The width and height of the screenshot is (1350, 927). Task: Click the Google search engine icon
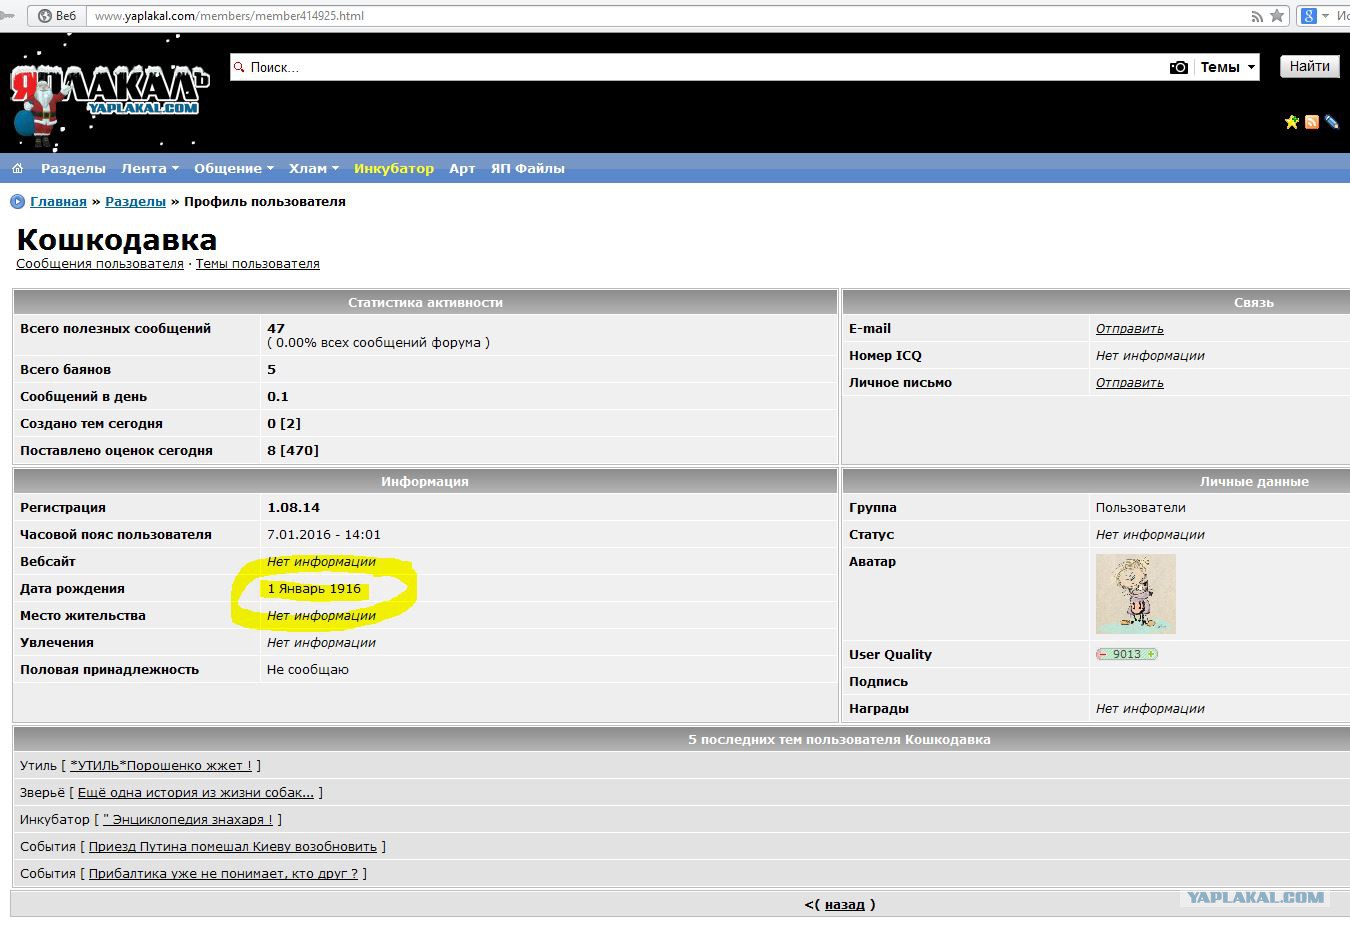point(1309,16)
